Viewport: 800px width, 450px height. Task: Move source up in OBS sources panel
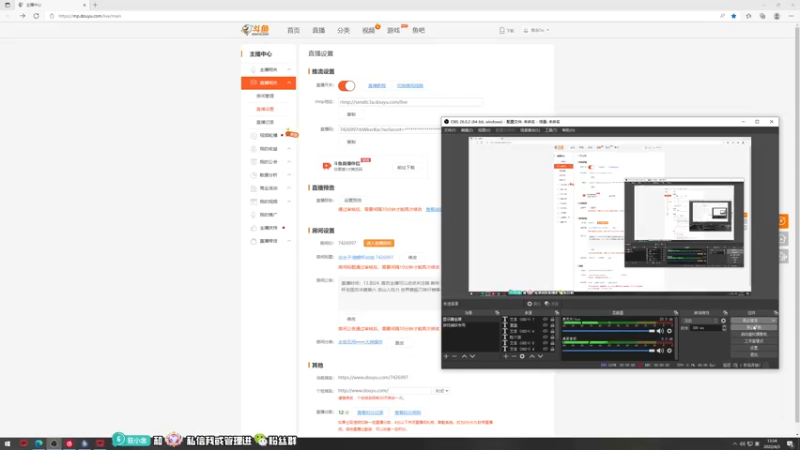532,356
